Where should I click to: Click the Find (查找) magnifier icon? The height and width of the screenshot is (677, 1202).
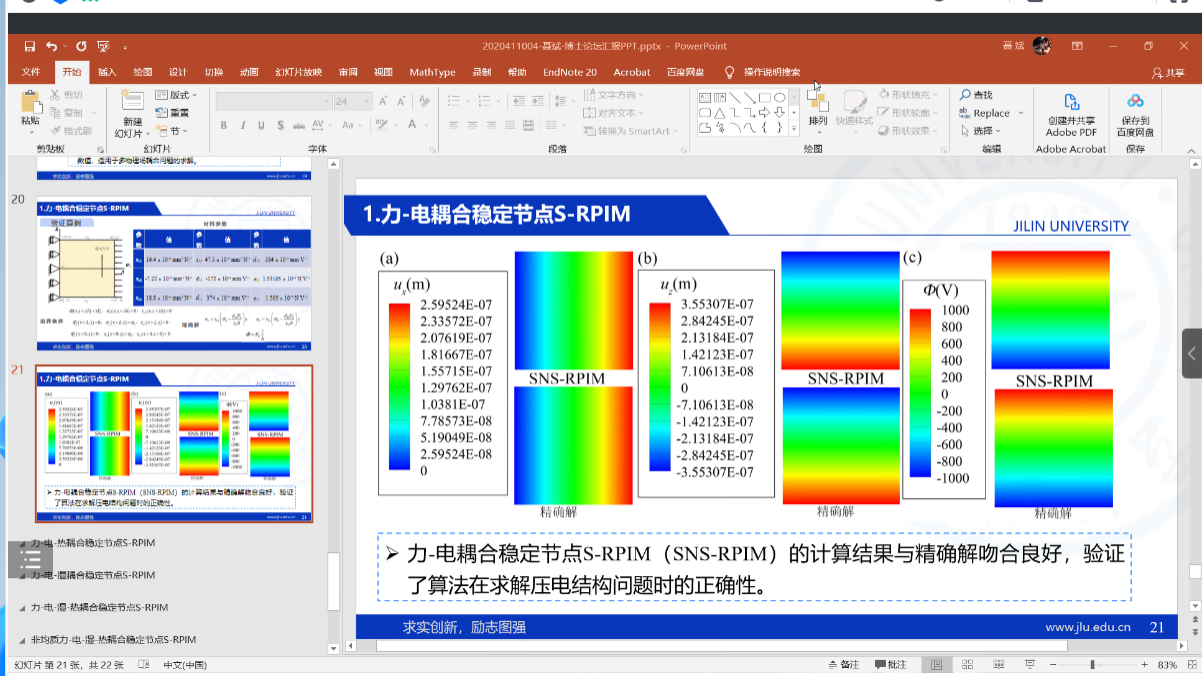(966, 95)
